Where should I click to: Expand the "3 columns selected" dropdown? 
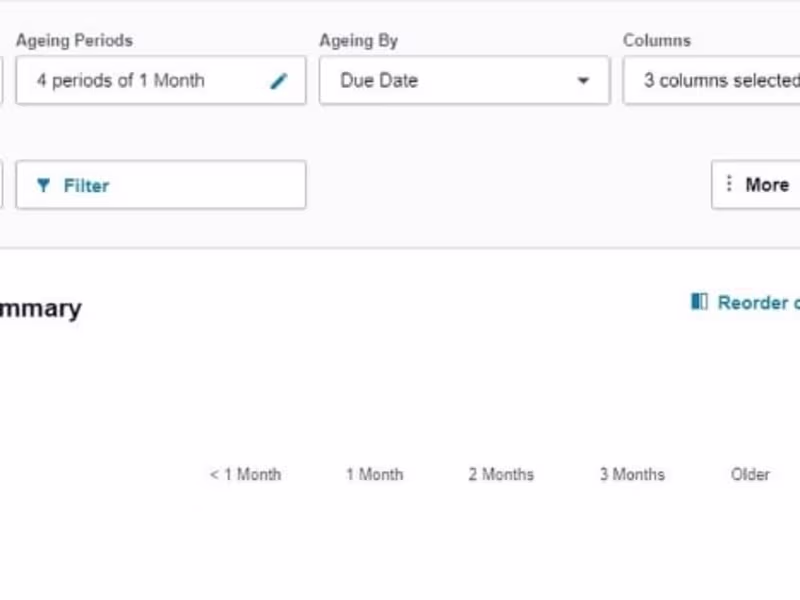click(711, 81)
